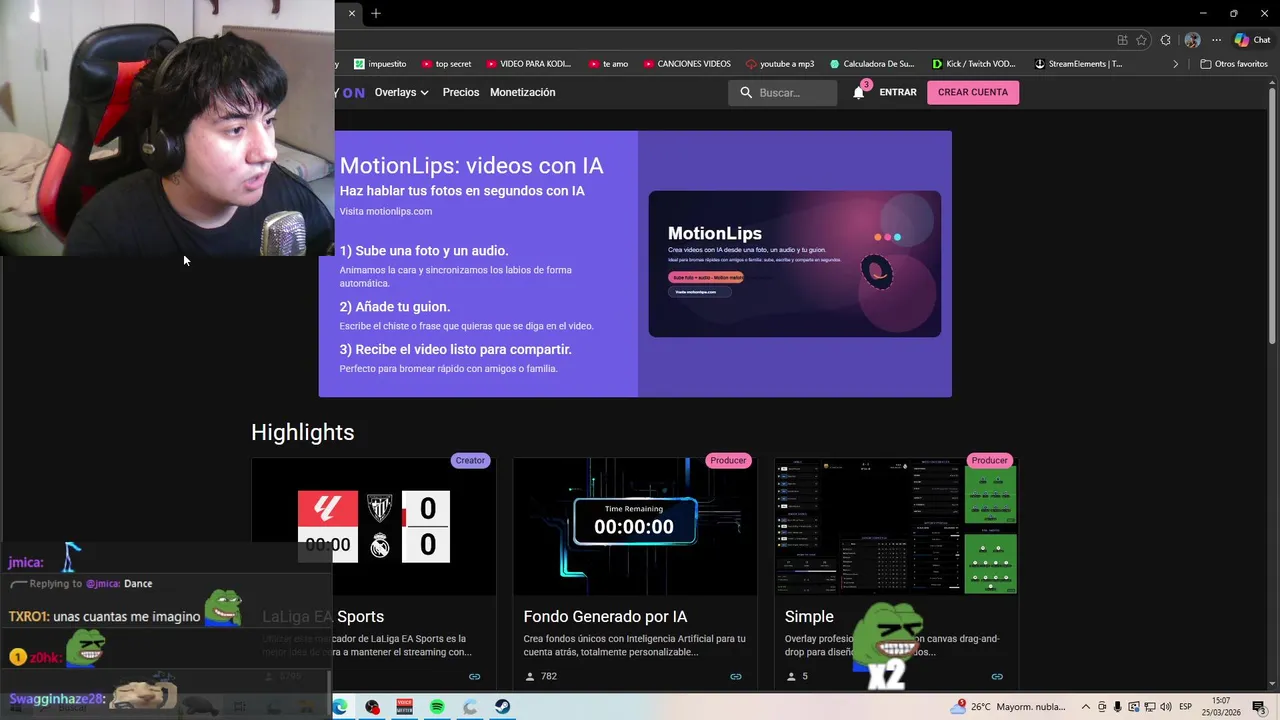
Task: Open Spotify from the taskbar
Action: (437, 707)
